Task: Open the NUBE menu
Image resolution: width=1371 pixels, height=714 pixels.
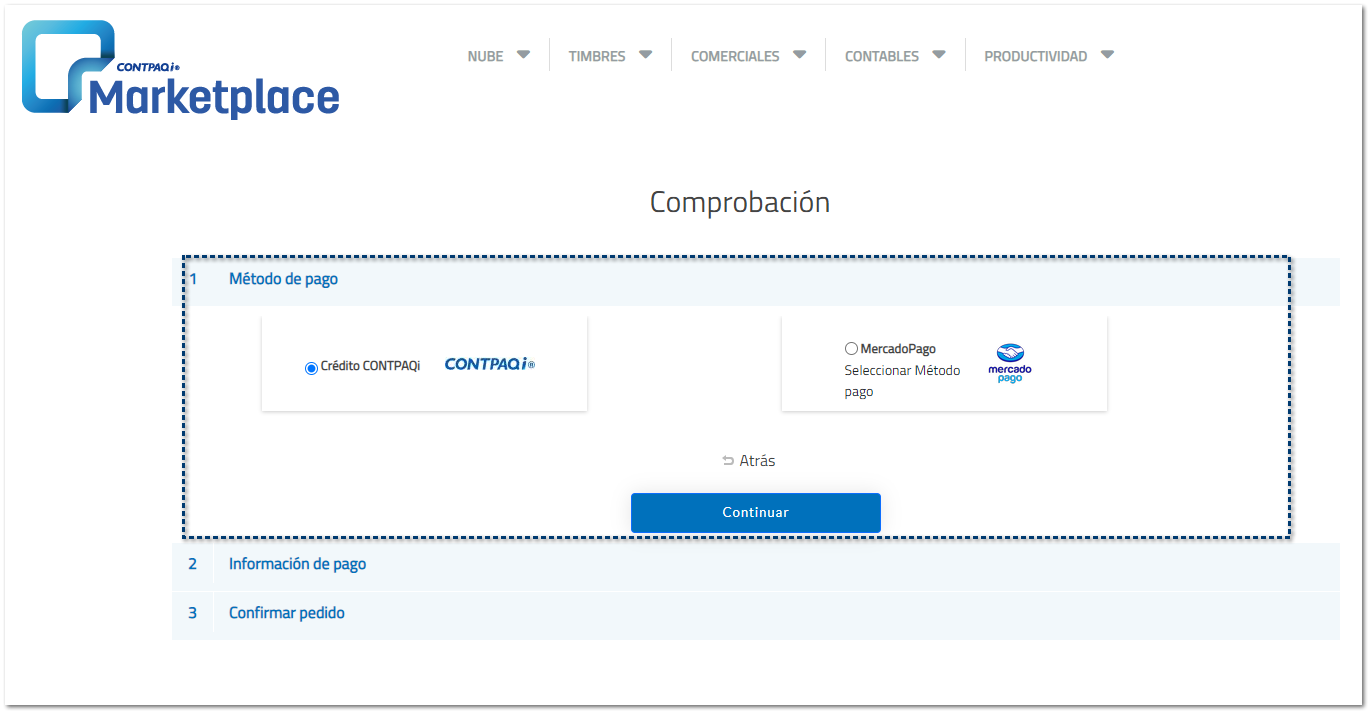Action: pos(486,57)
